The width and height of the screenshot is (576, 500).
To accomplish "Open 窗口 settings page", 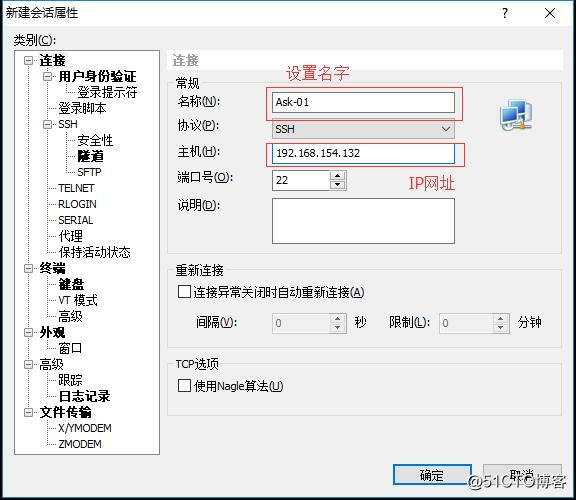I will (70, 348).
